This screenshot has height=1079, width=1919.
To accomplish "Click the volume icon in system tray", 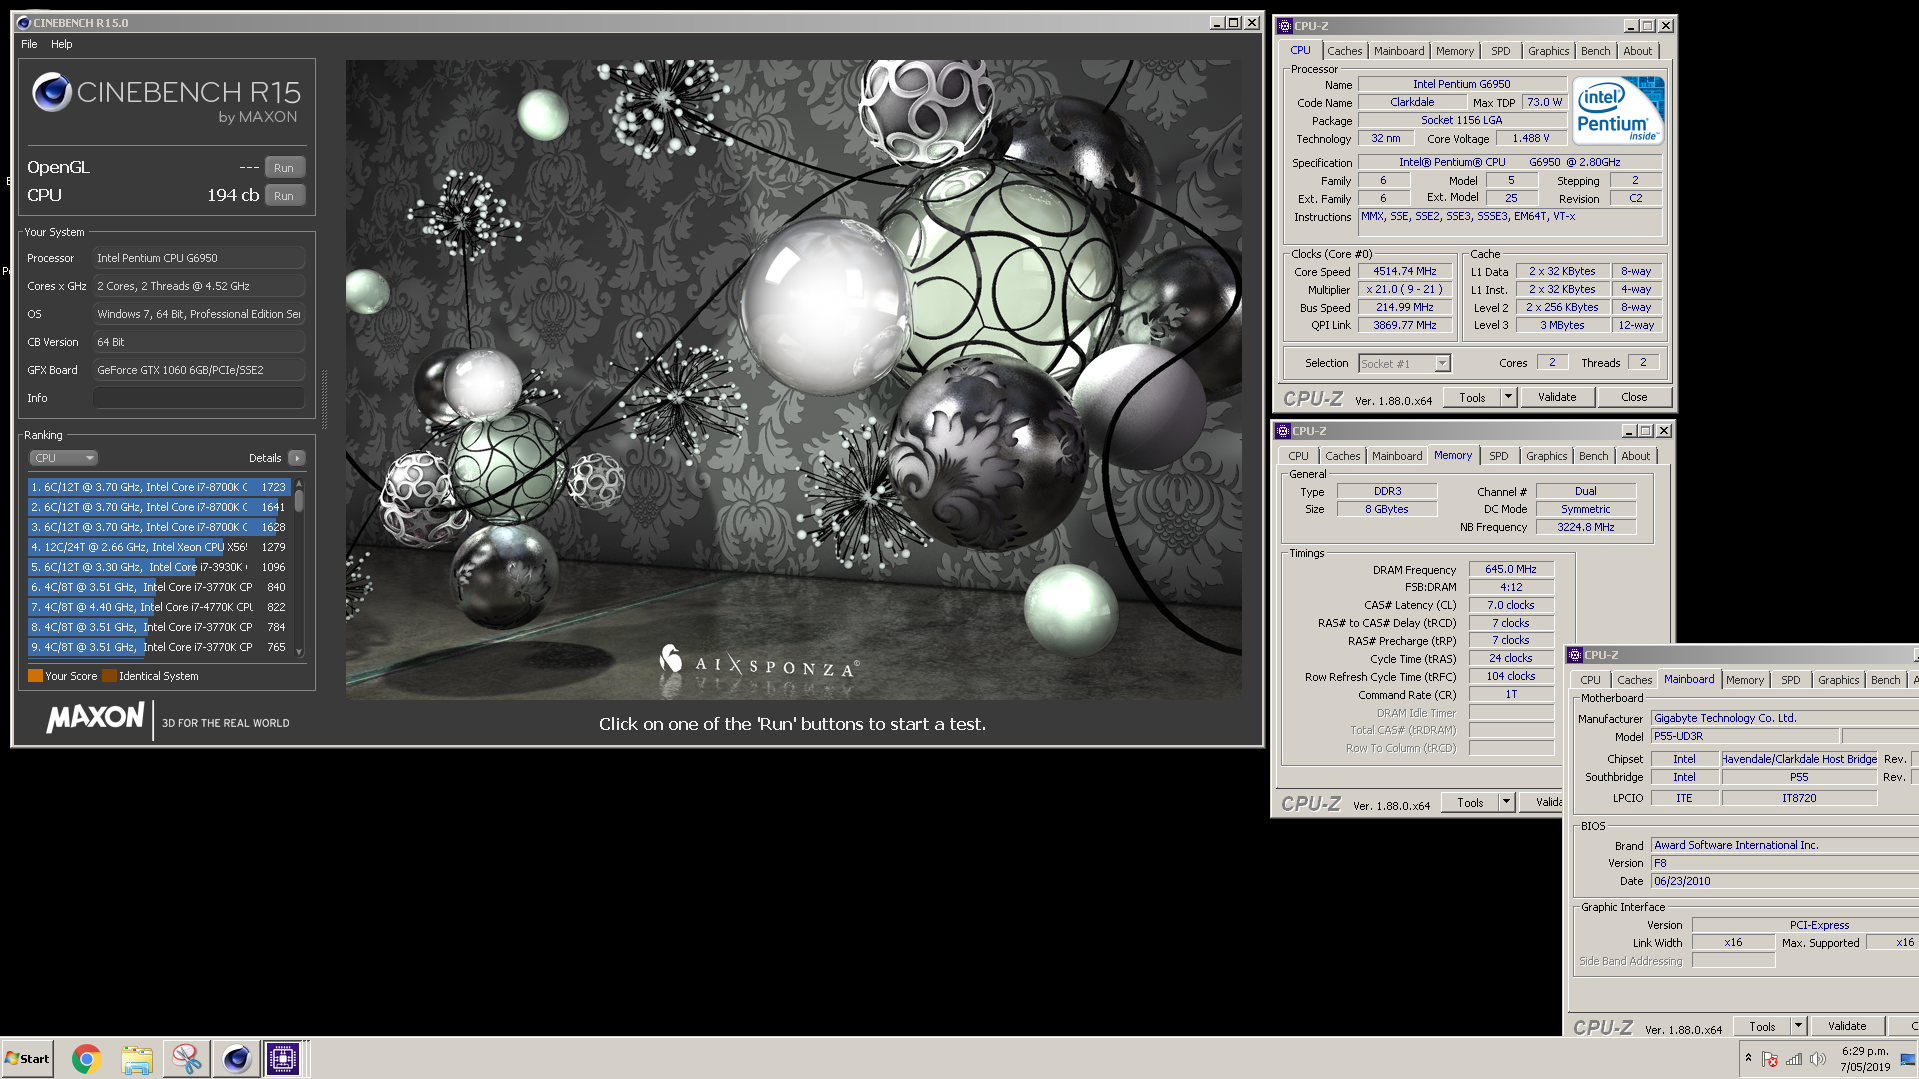I will pyautogui.click(x=1817, y=1058).
